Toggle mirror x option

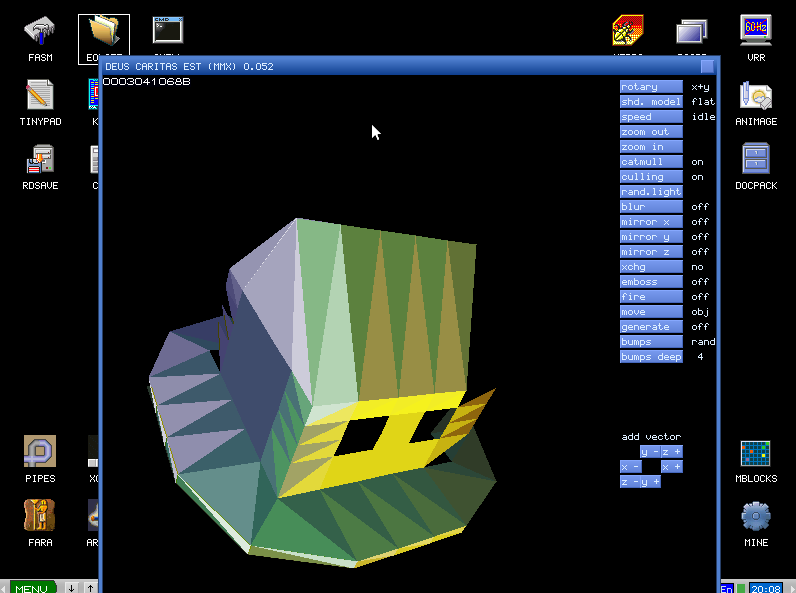[651, 221]
